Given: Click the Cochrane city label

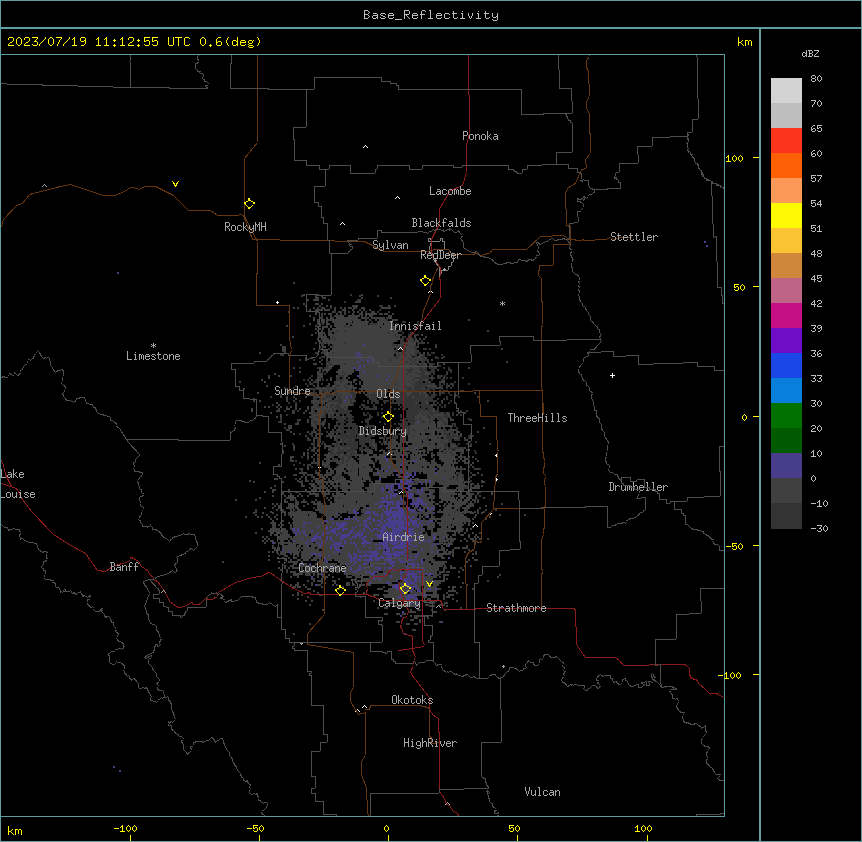Looking at the screenshot, I should click(322, 568).
